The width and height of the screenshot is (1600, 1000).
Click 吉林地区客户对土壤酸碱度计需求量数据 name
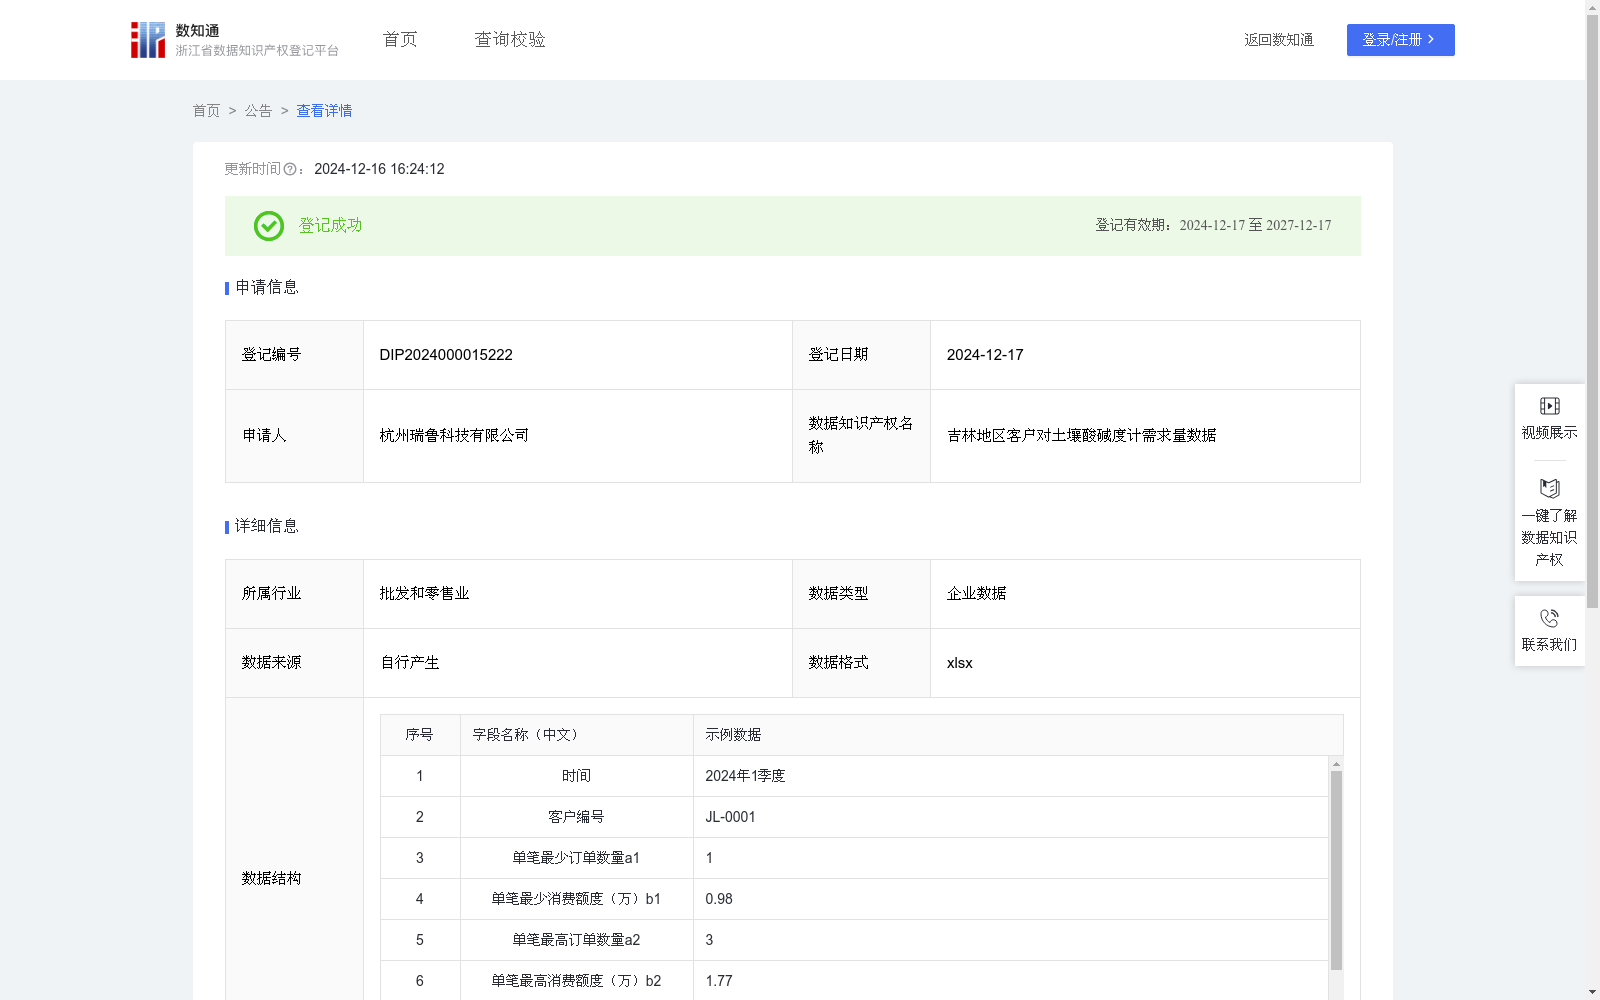[1081, 436]
